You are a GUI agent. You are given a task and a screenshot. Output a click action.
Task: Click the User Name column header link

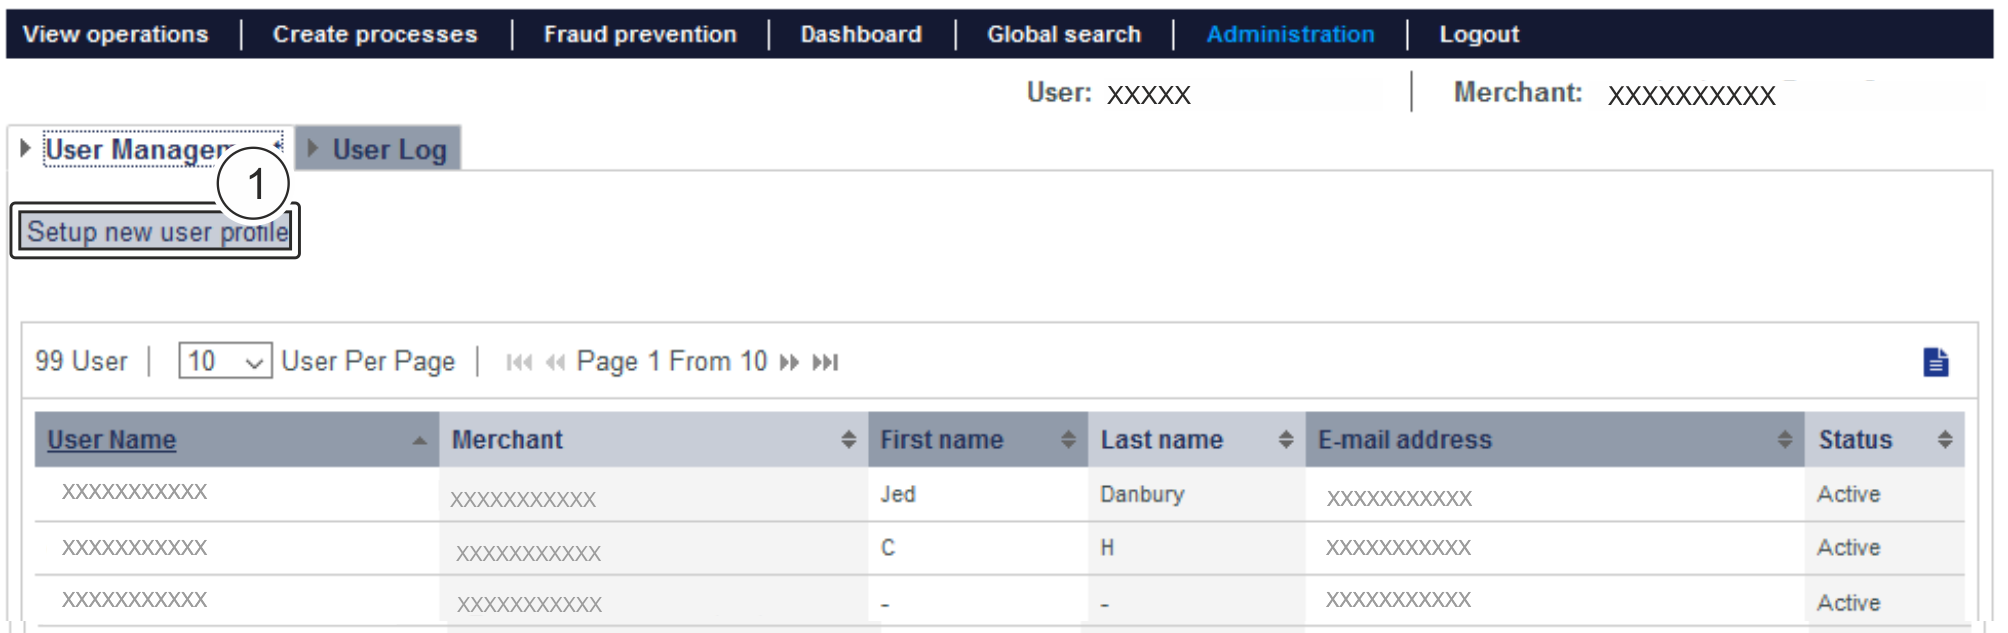[112, 440]
